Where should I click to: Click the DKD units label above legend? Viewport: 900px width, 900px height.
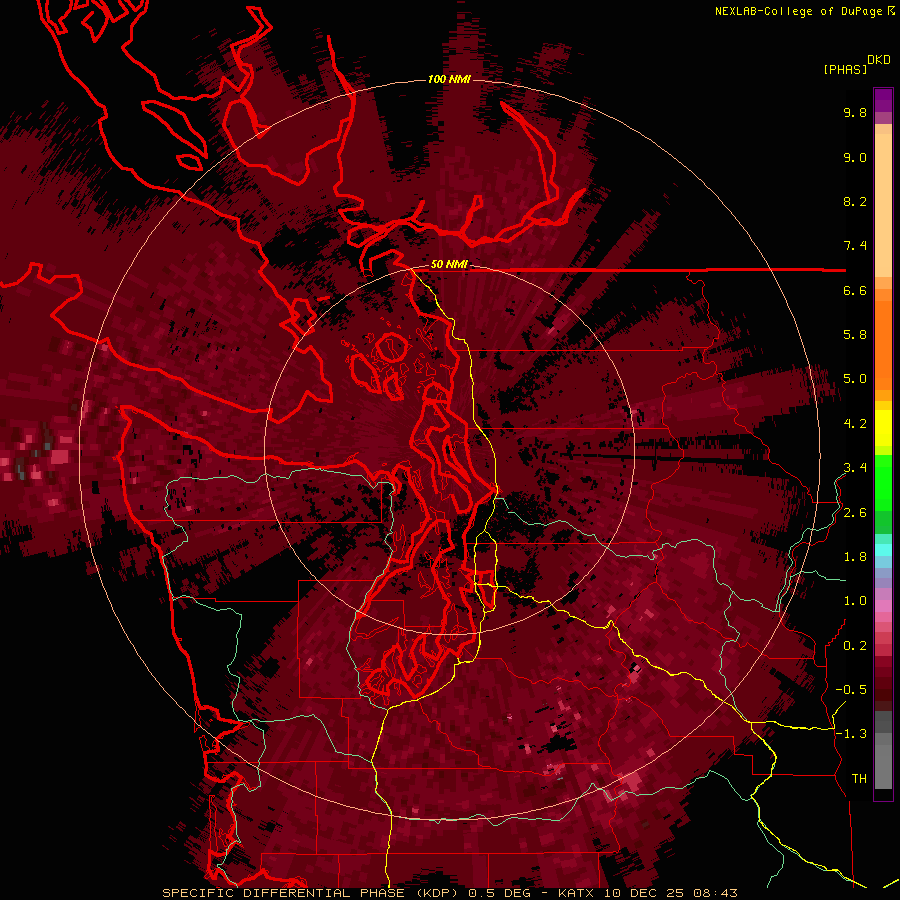click(x=879, y=60)
